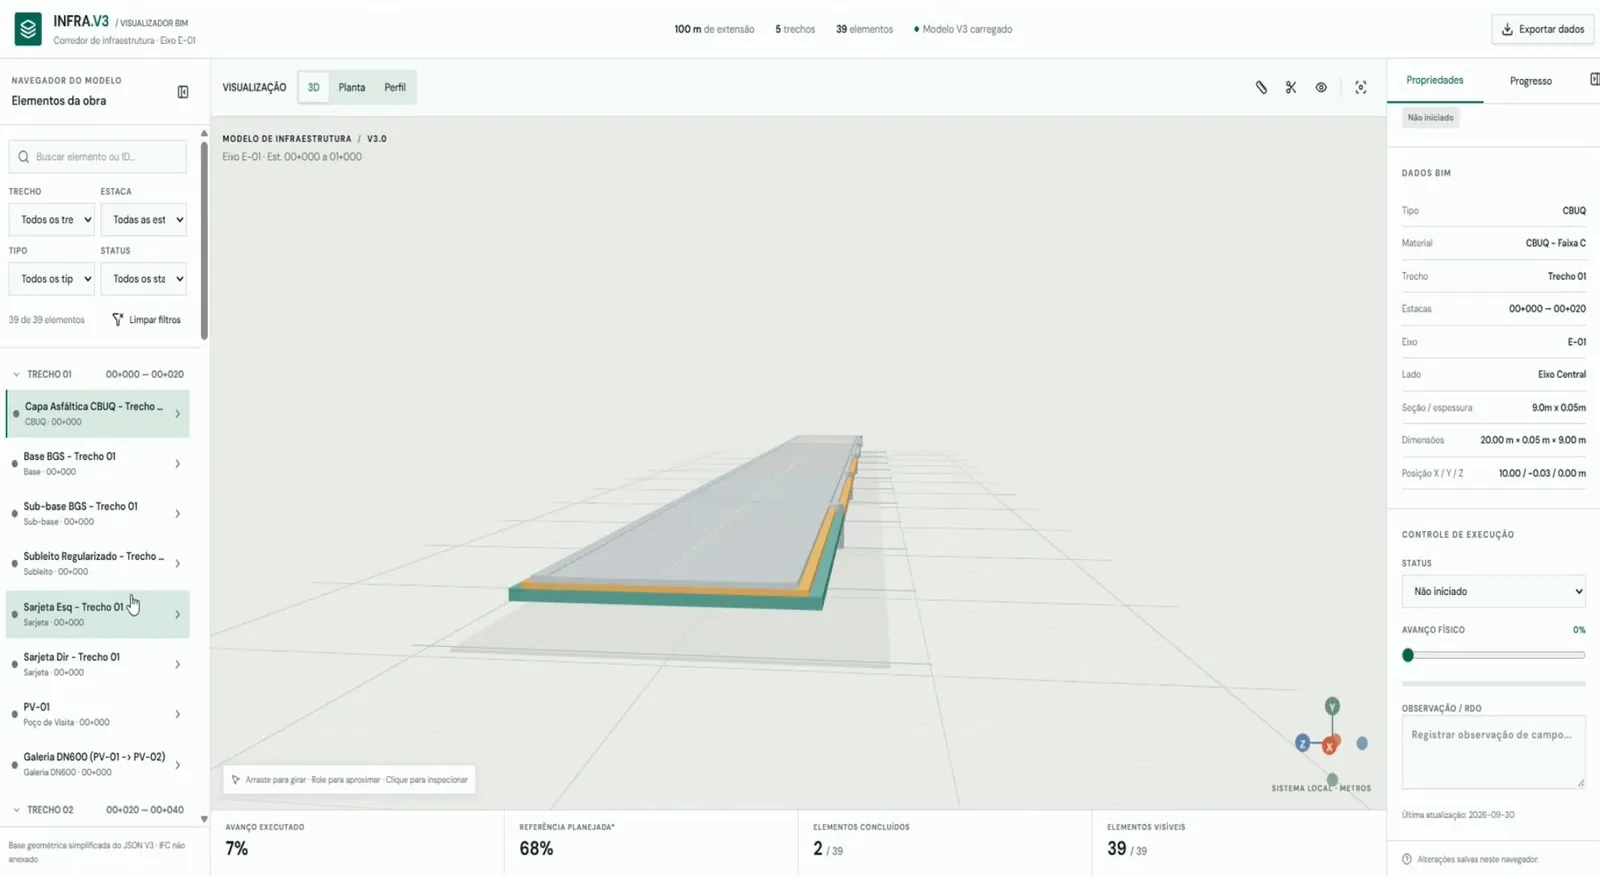Click in the Buscar elemento search field
Screen dimensions: 1600x876
97,157
